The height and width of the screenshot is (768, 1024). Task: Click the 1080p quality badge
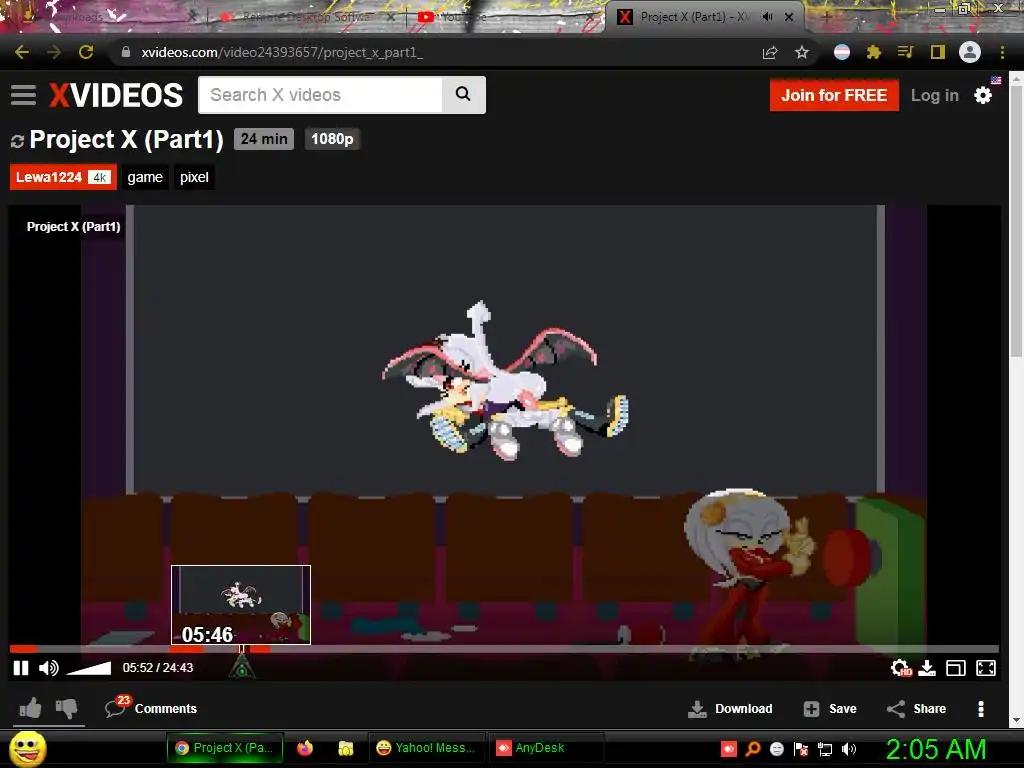click(332, 139)
